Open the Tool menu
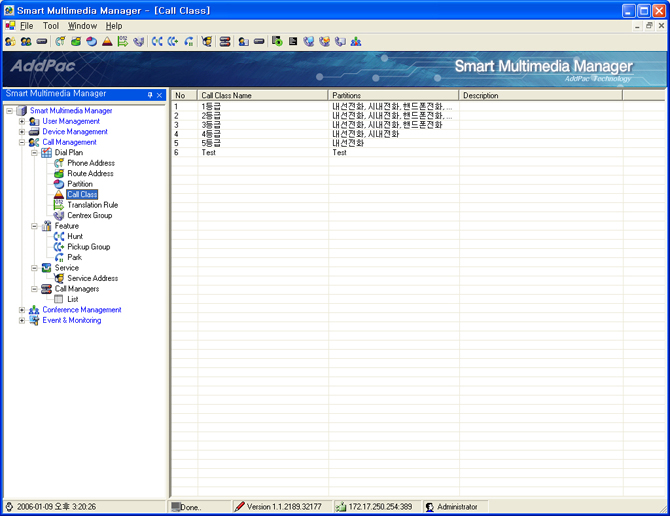 point(51,26)
